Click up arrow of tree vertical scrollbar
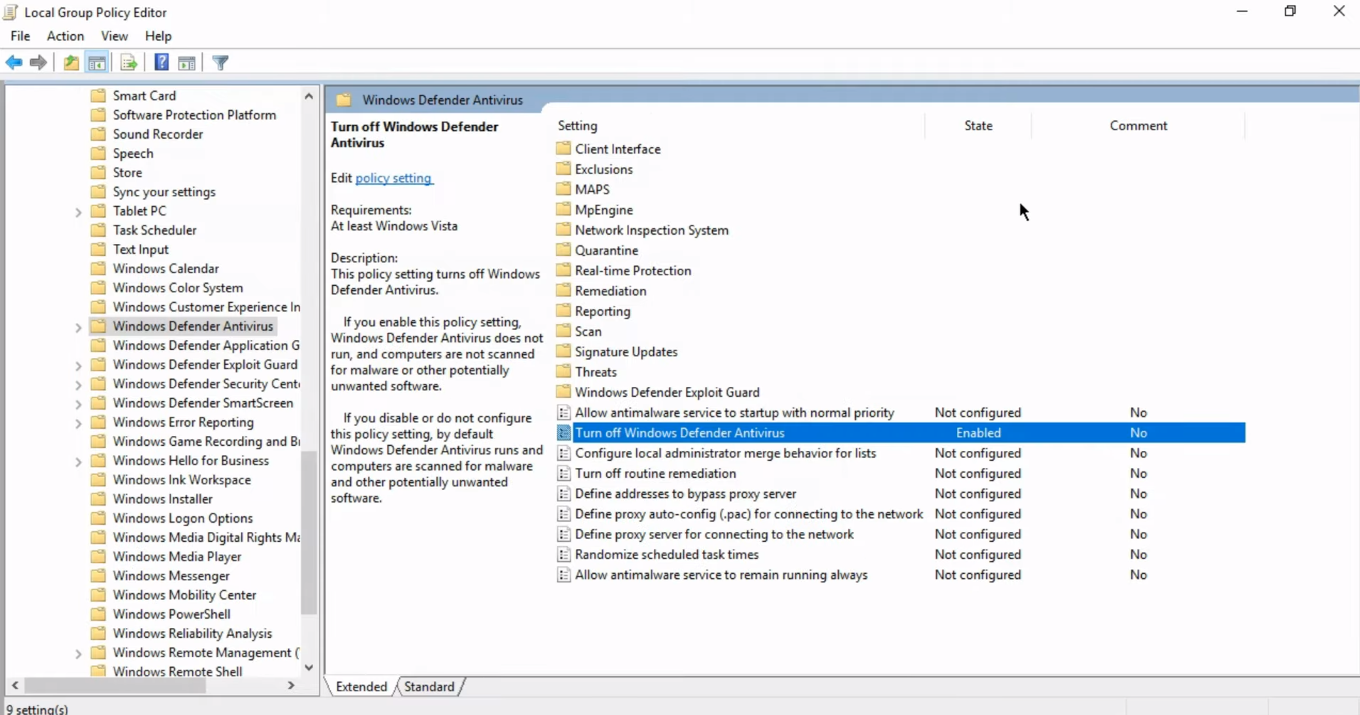 (308, 97)
